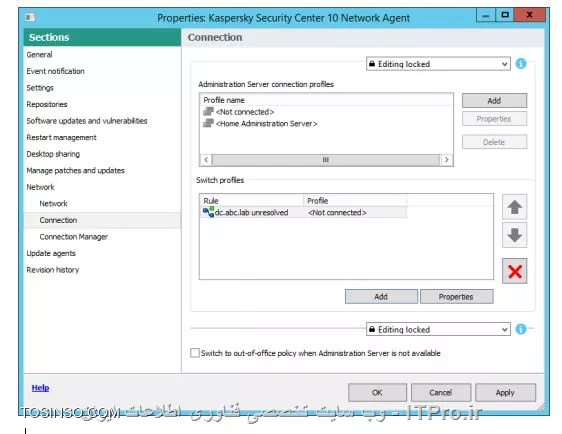Viewport: 562px width, 434px height.
Task: Close the Properties window
Action: coord(529,15)
